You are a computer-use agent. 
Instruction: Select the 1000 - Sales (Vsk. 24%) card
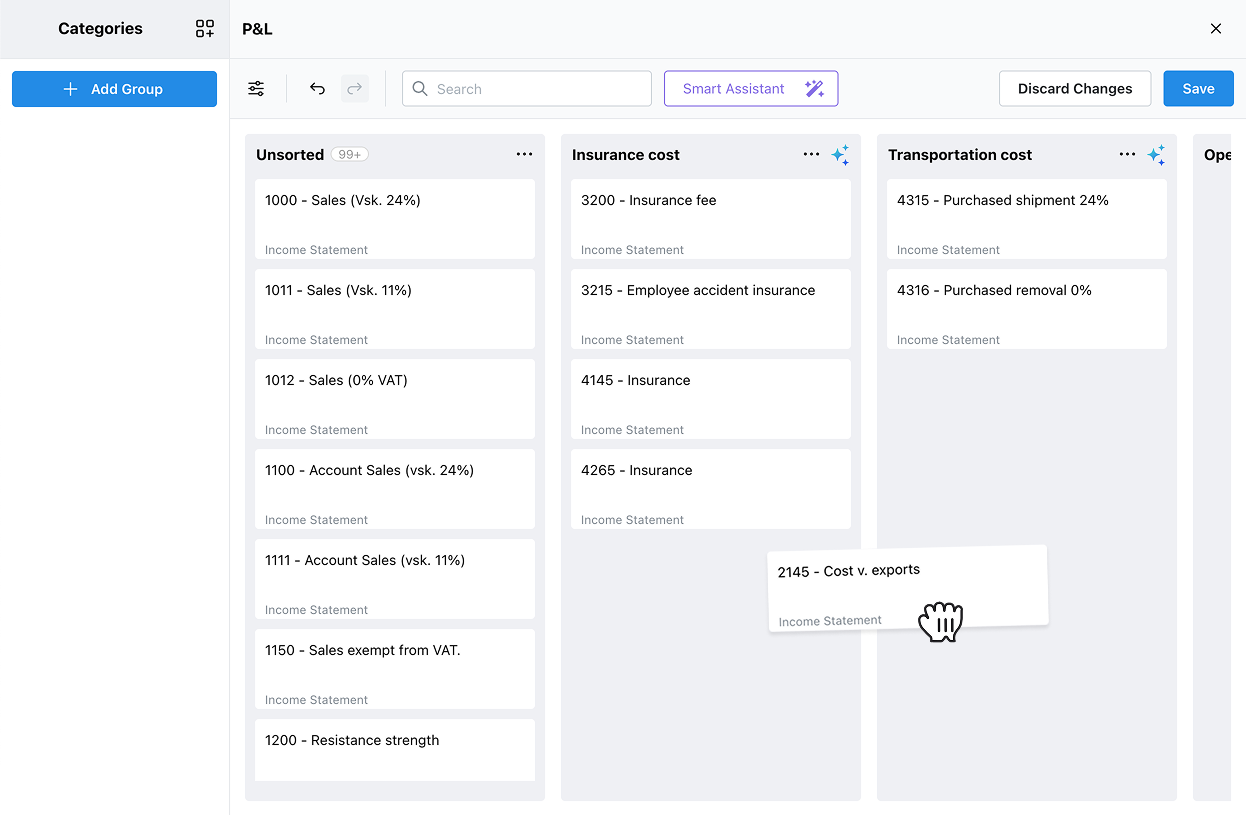pyautogui.click(x=395, y=219)
